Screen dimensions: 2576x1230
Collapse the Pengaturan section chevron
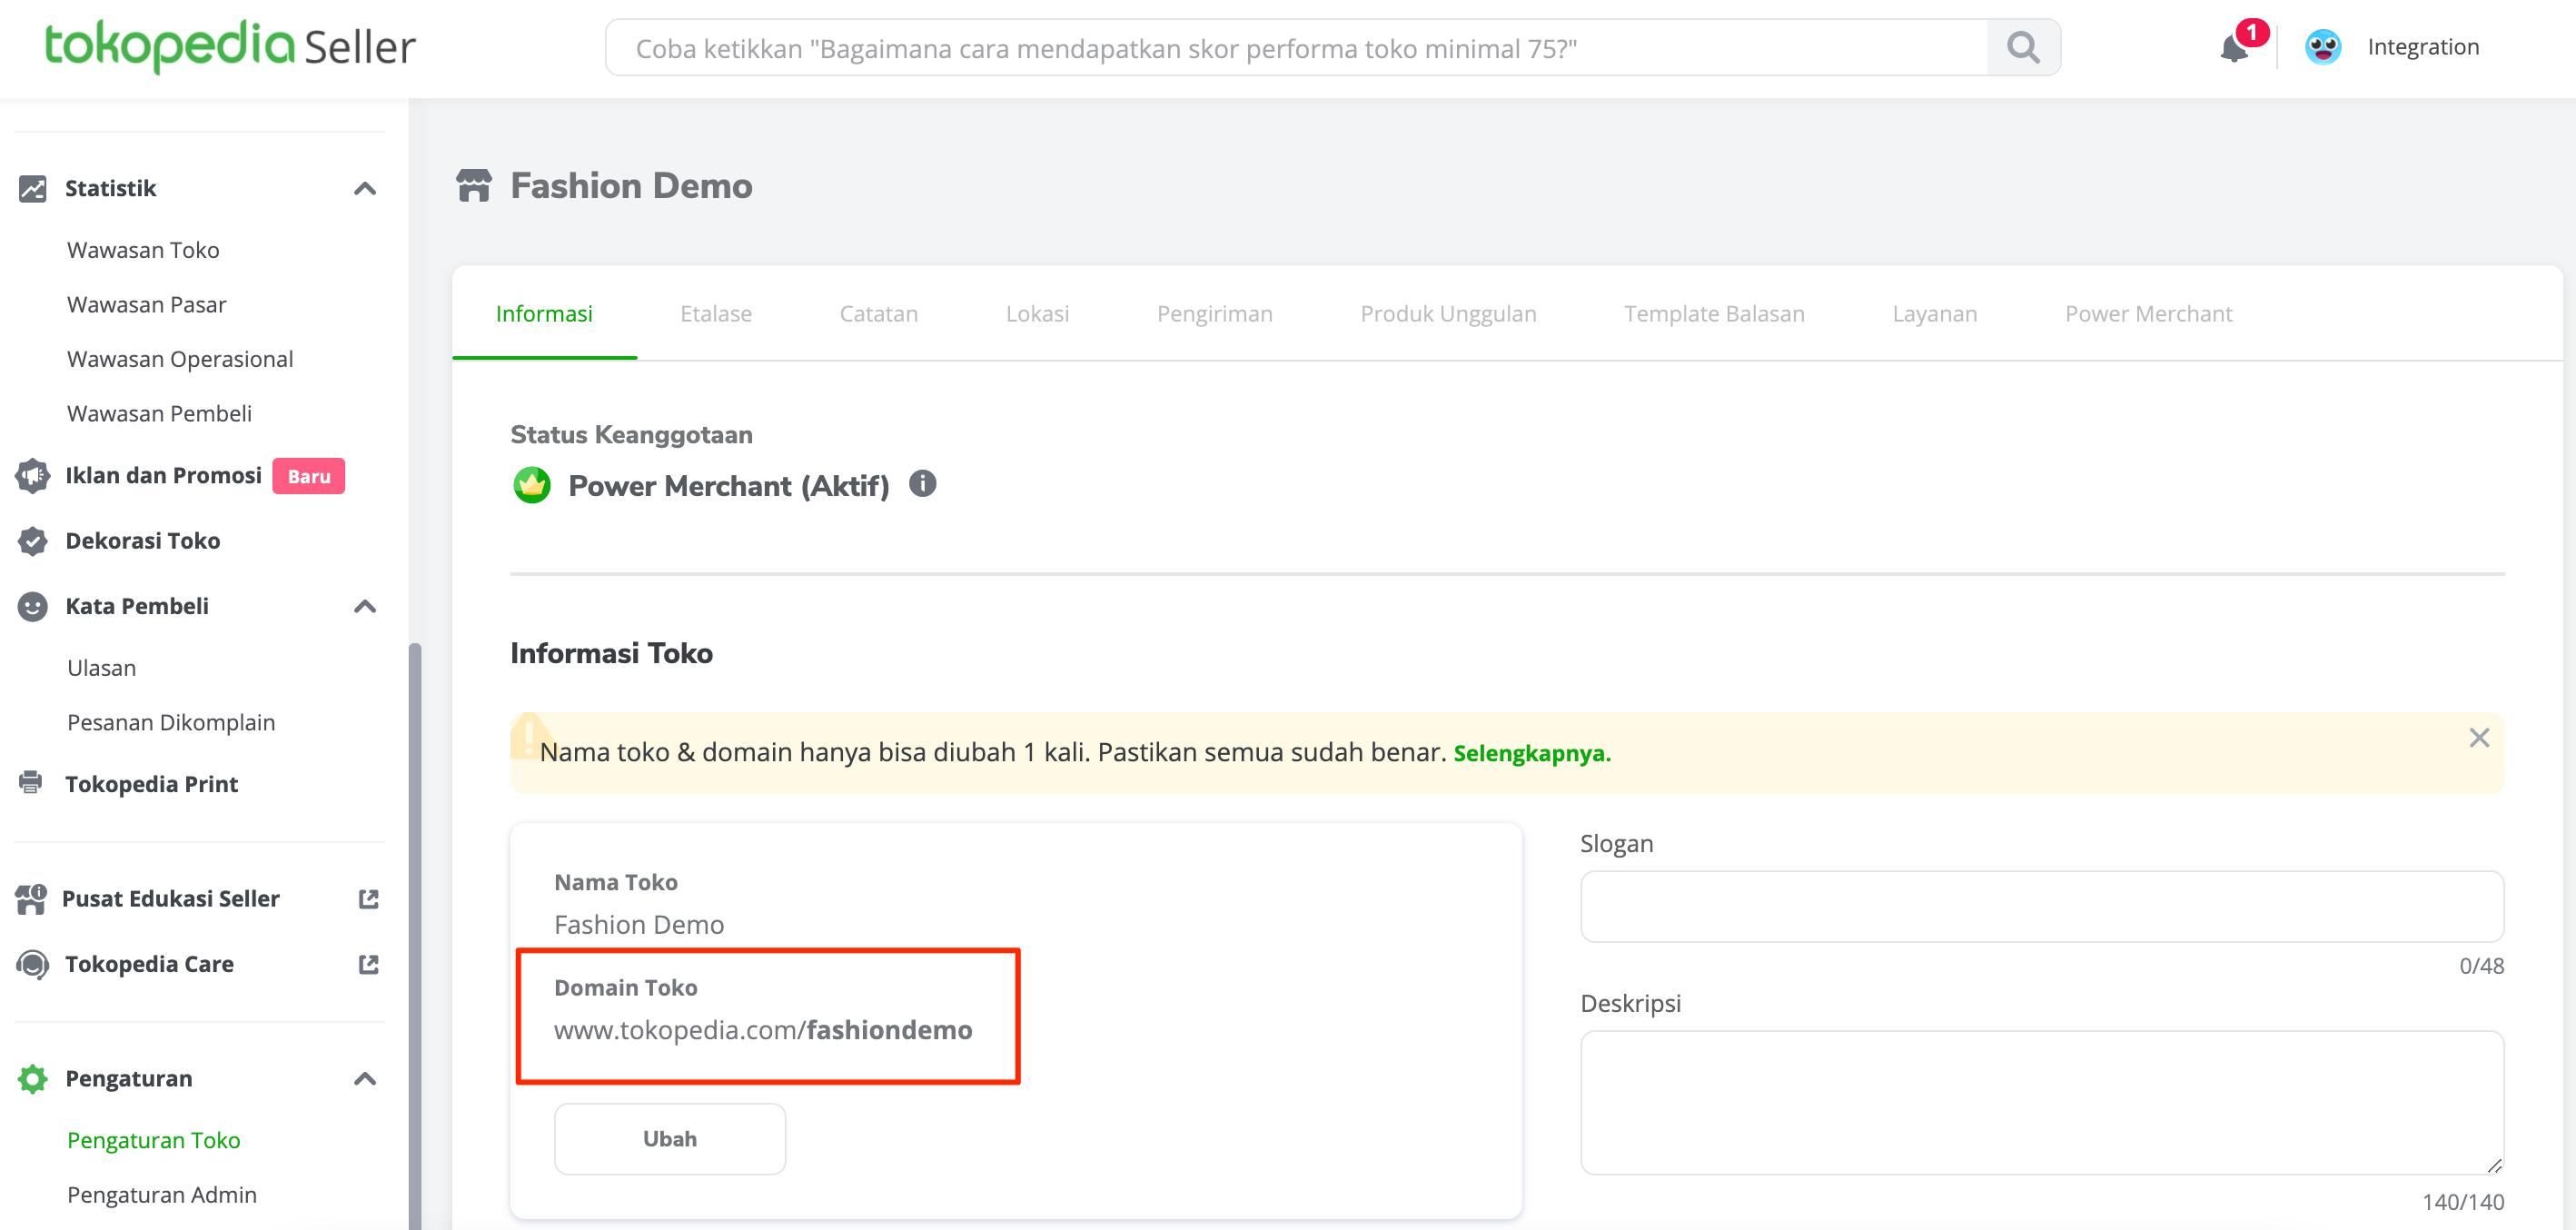coord(365,1078)
